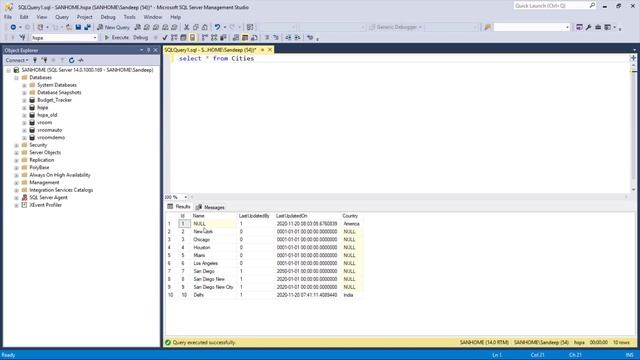Click the Quick Launch search magnifier
The image size is (640, 360).
click(x=592, y=5)
